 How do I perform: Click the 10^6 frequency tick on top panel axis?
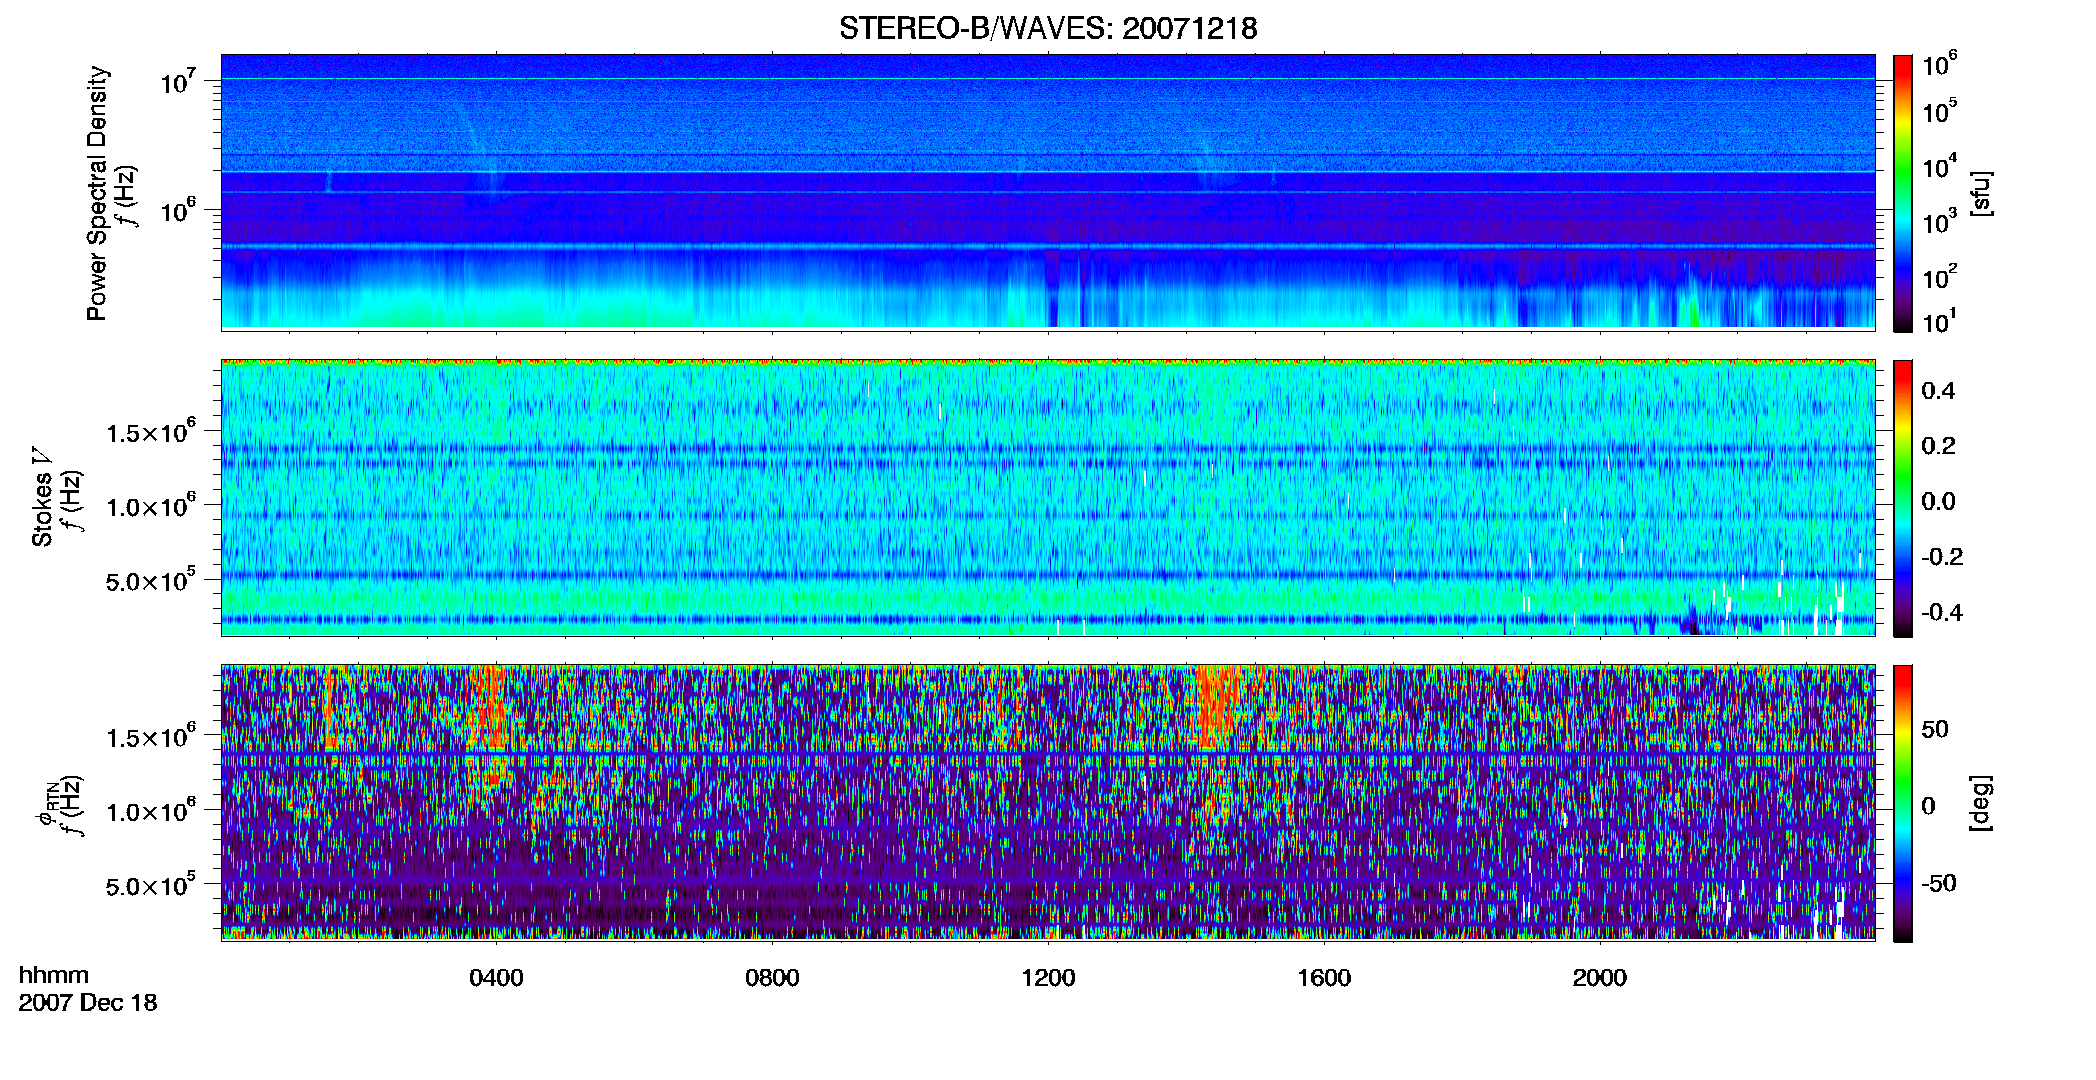point(178,210)
